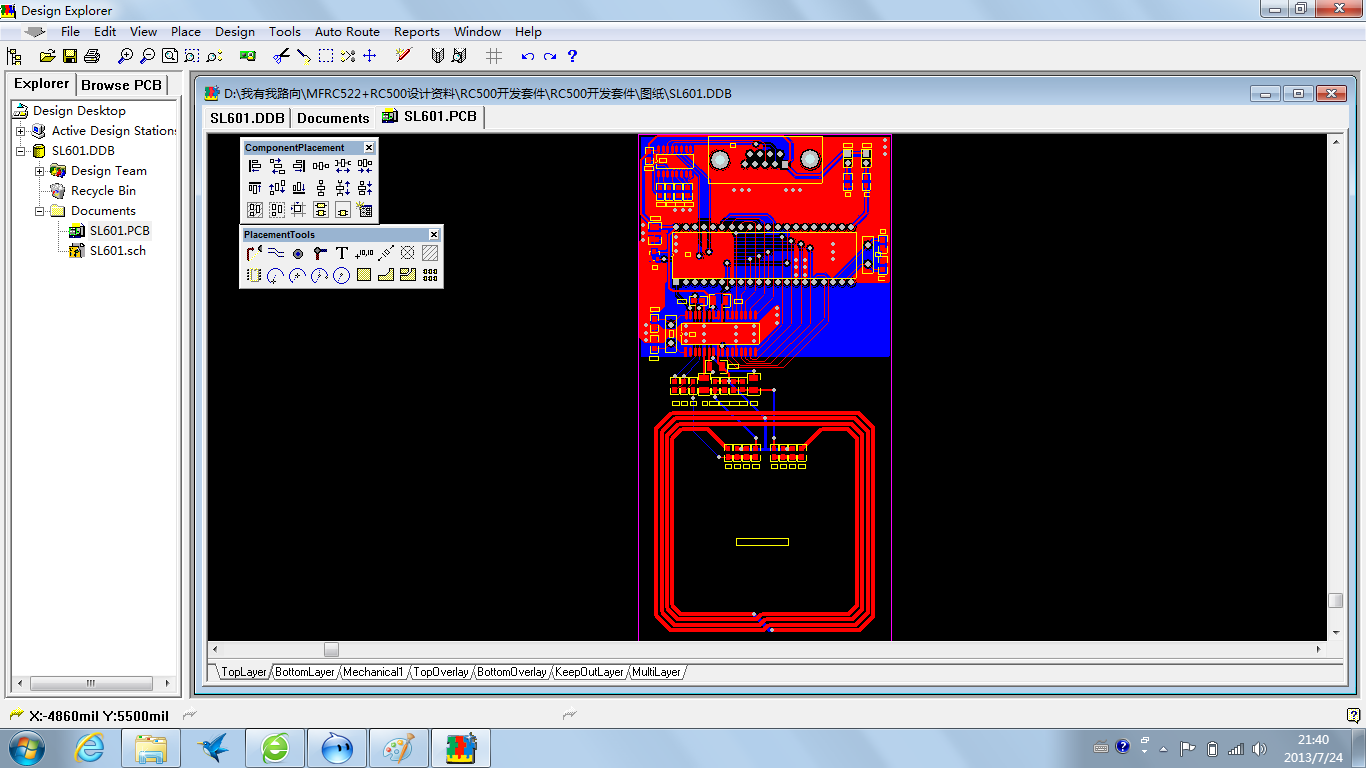Click the Open Document folder icon in toolbar
Viewport: 1366px width, 768px height.
(47, 56)
